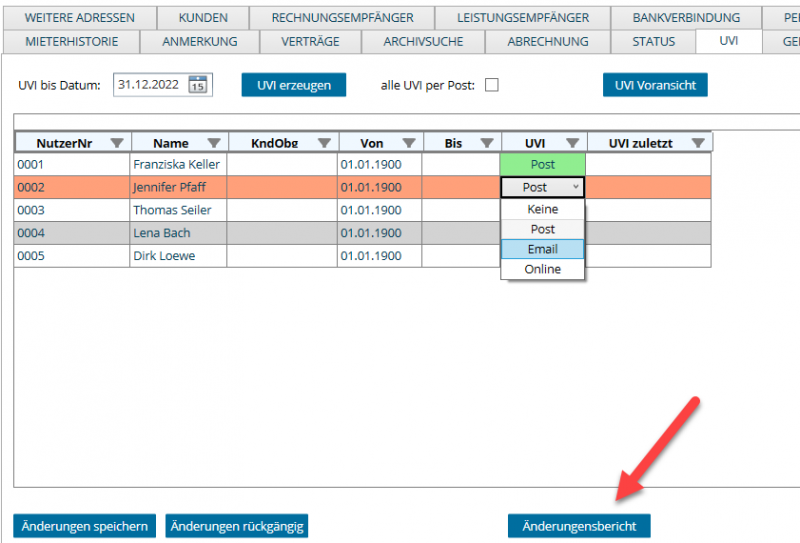Go to the ARCHIVSUCHE tab

(423, 41)
